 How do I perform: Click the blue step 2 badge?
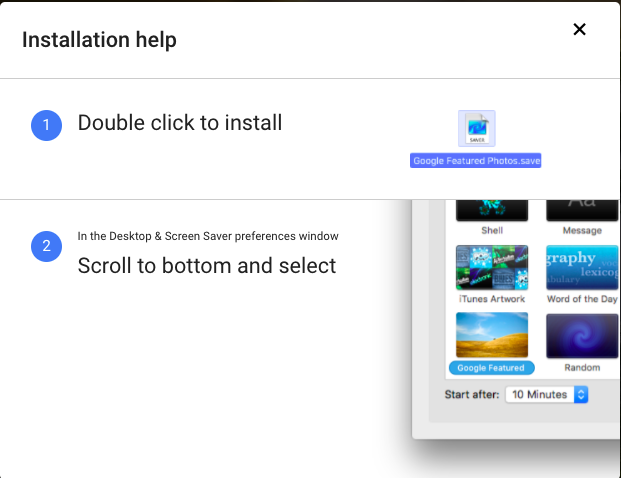point(46,246)
